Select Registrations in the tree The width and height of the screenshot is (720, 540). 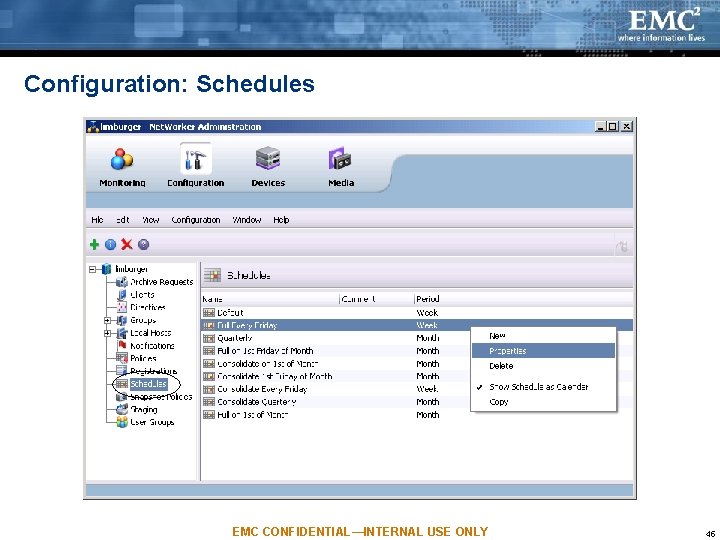[x=153, y=371]
